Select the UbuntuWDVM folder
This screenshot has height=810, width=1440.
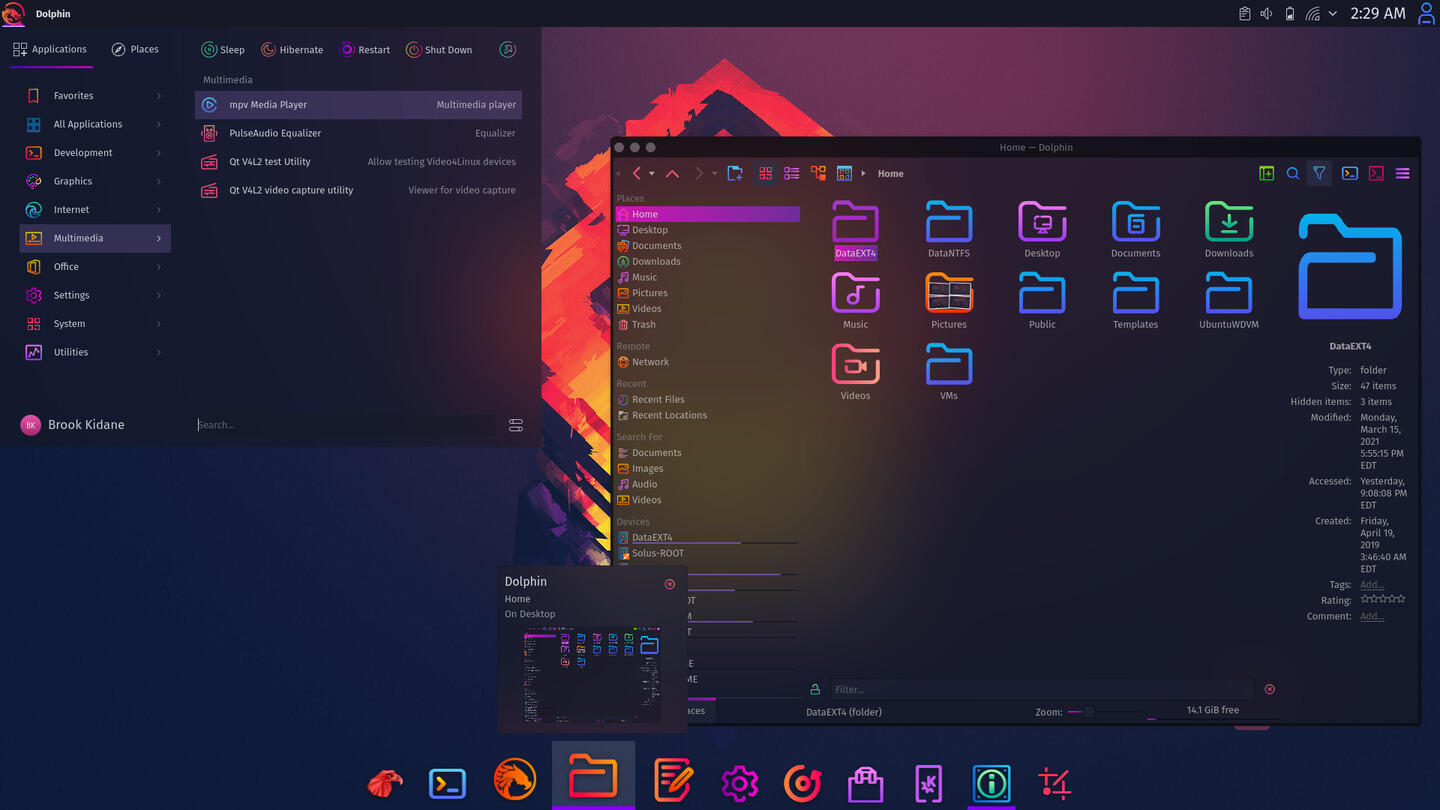click(1229, 301)
